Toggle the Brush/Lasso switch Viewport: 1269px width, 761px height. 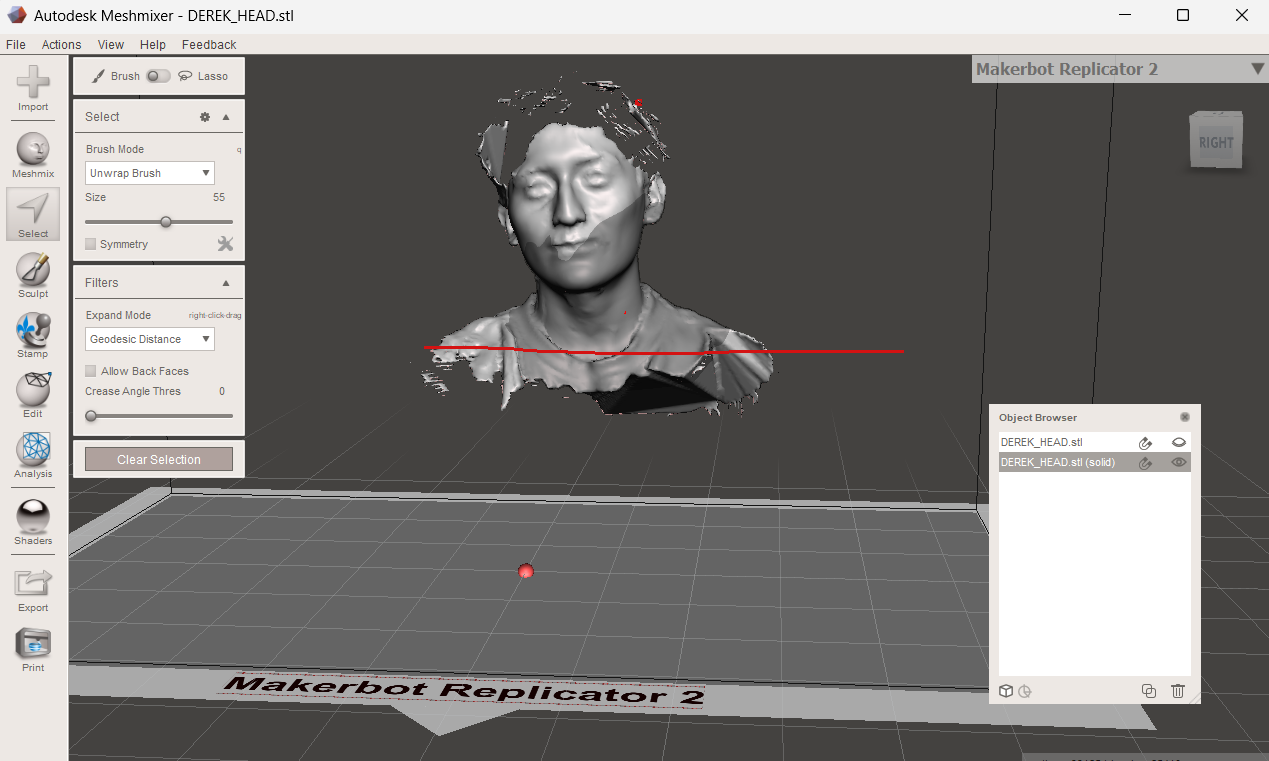(158, 76)
